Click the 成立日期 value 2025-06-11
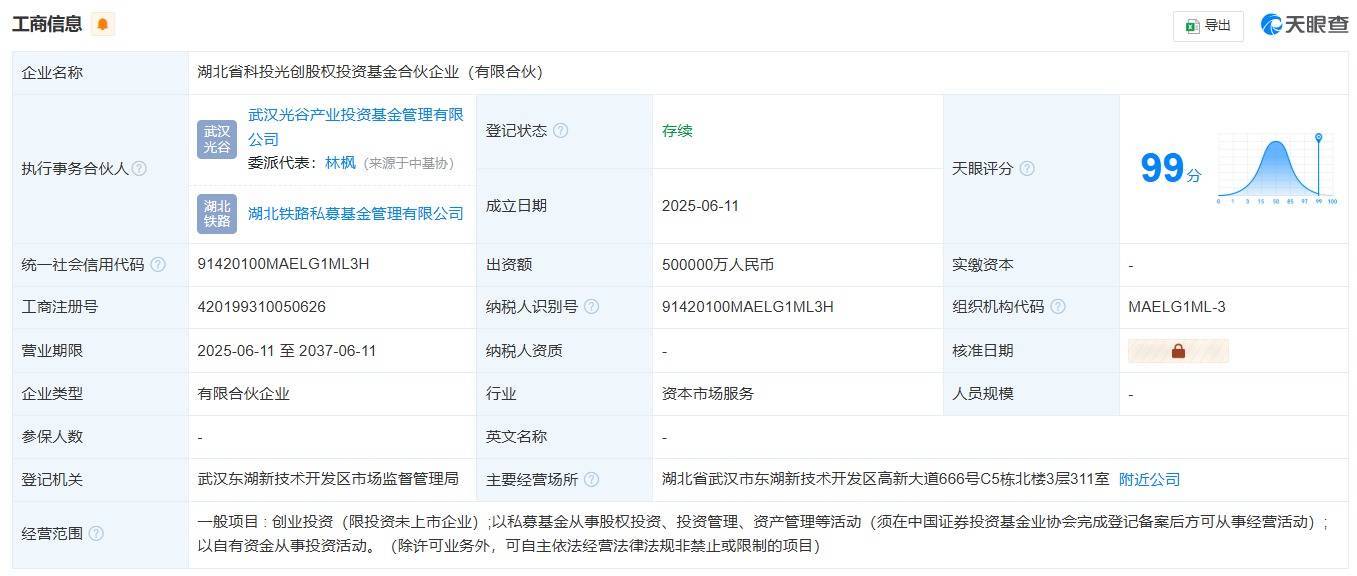This screenshot has width=1357, height=576. tap(700, 206)
